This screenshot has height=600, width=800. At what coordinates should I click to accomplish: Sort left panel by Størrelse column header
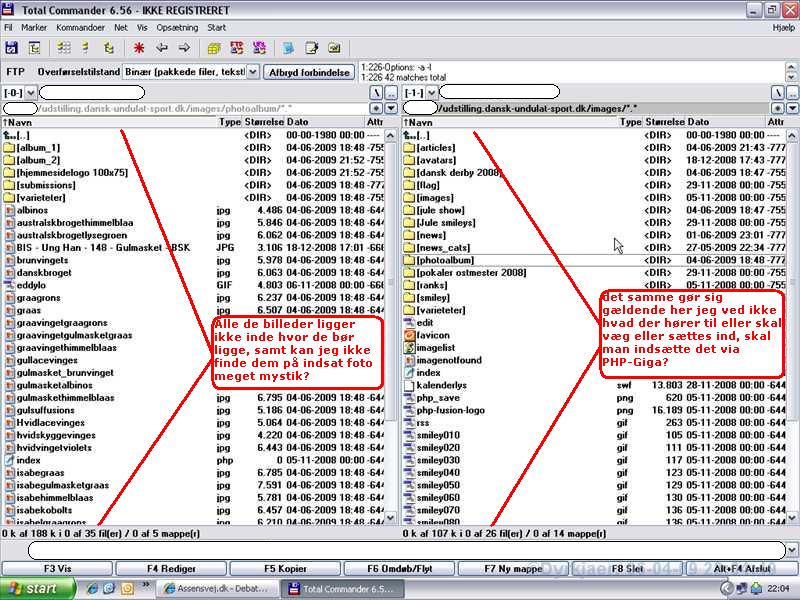[x=263, y=122]
